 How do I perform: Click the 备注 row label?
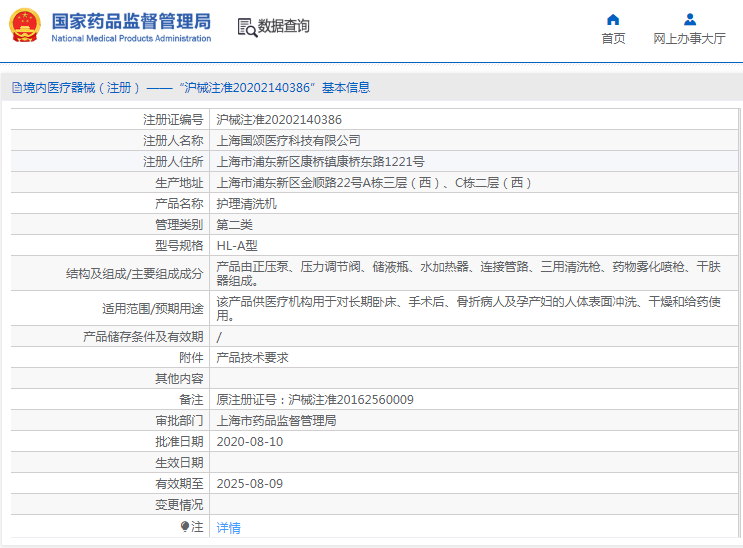click(191, 400)
